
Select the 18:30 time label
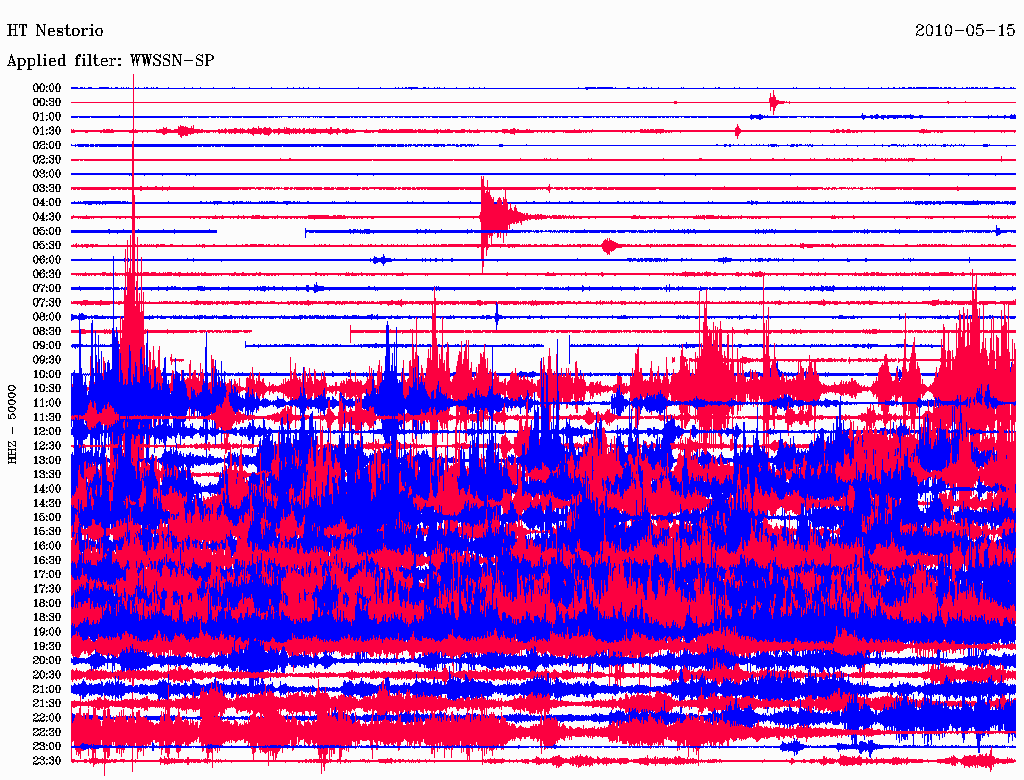(47, 617)
